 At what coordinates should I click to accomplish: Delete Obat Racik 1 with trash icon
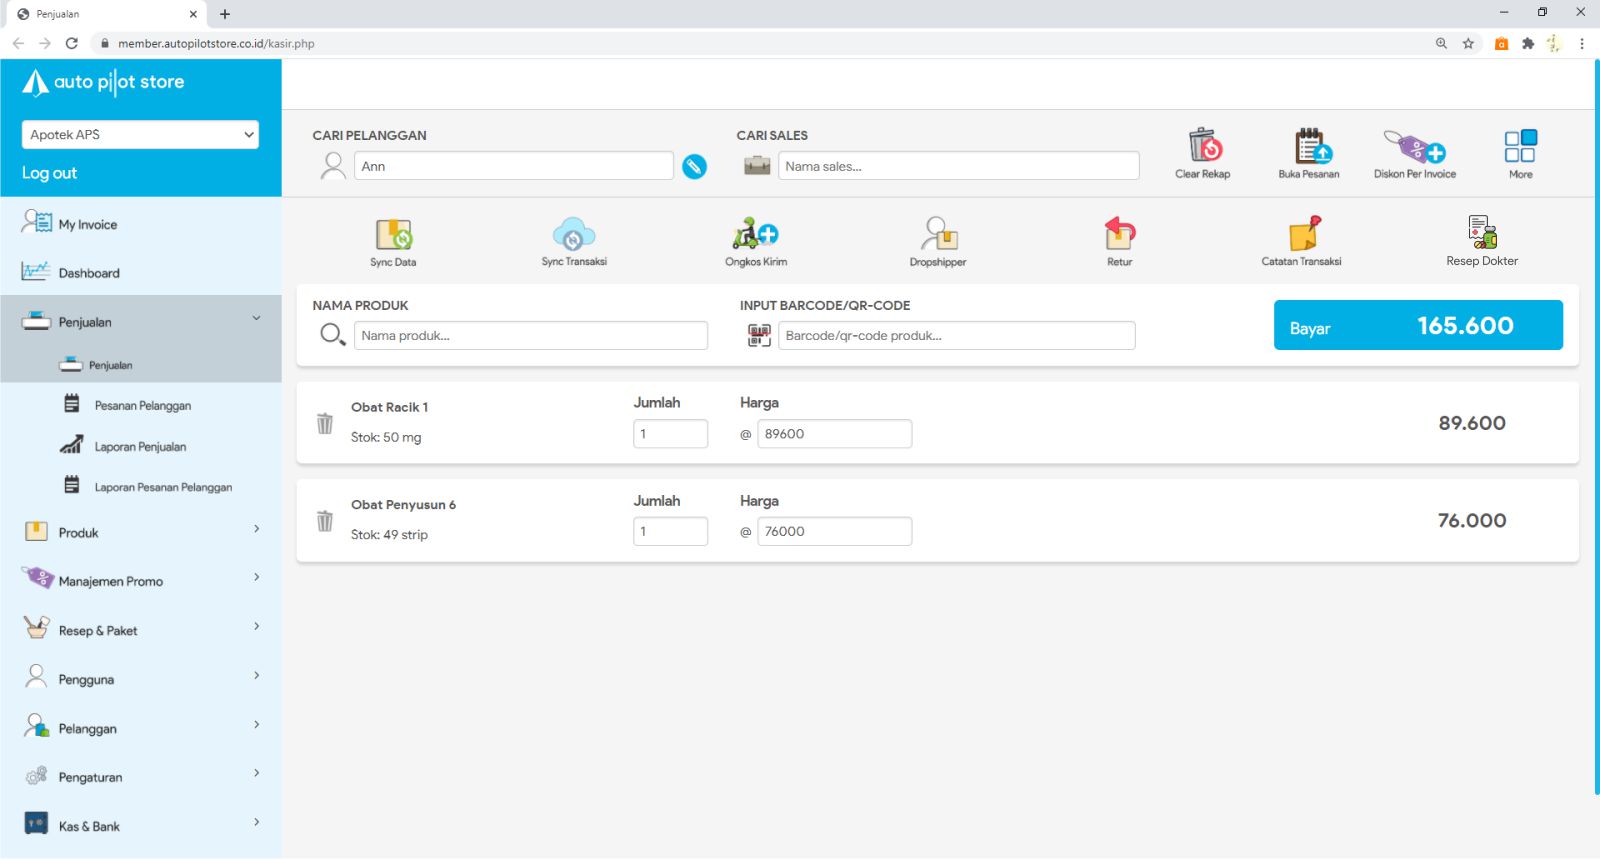pos(325,423)
